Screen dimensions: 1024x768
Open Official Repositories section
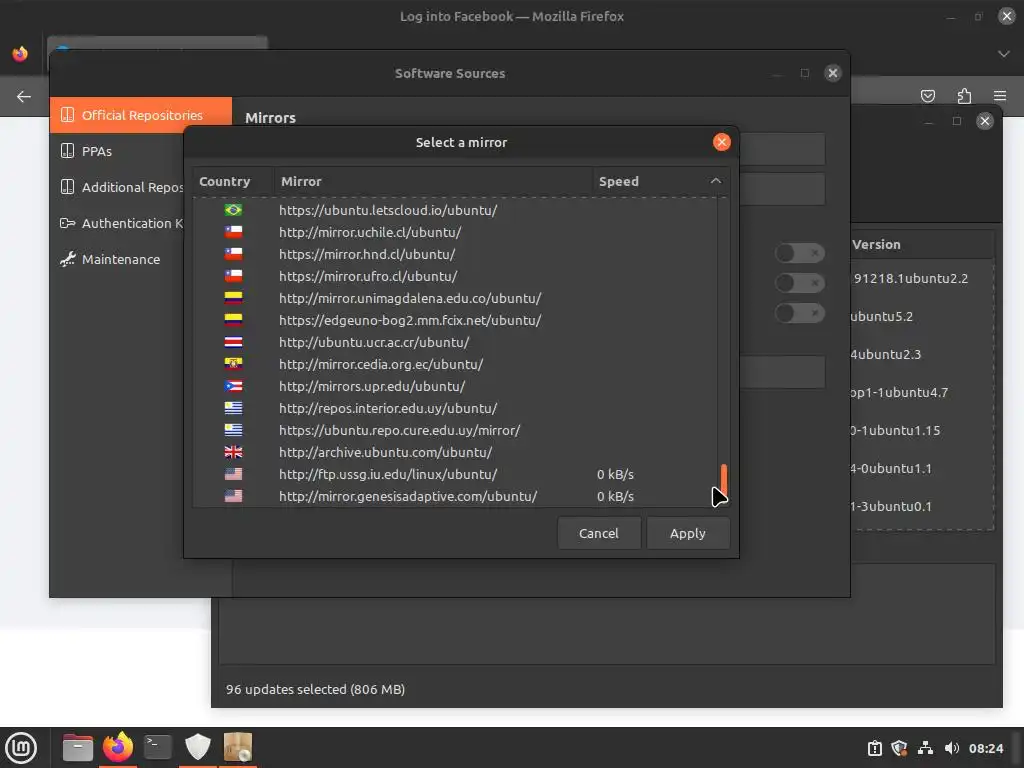(x=141, y=115)
